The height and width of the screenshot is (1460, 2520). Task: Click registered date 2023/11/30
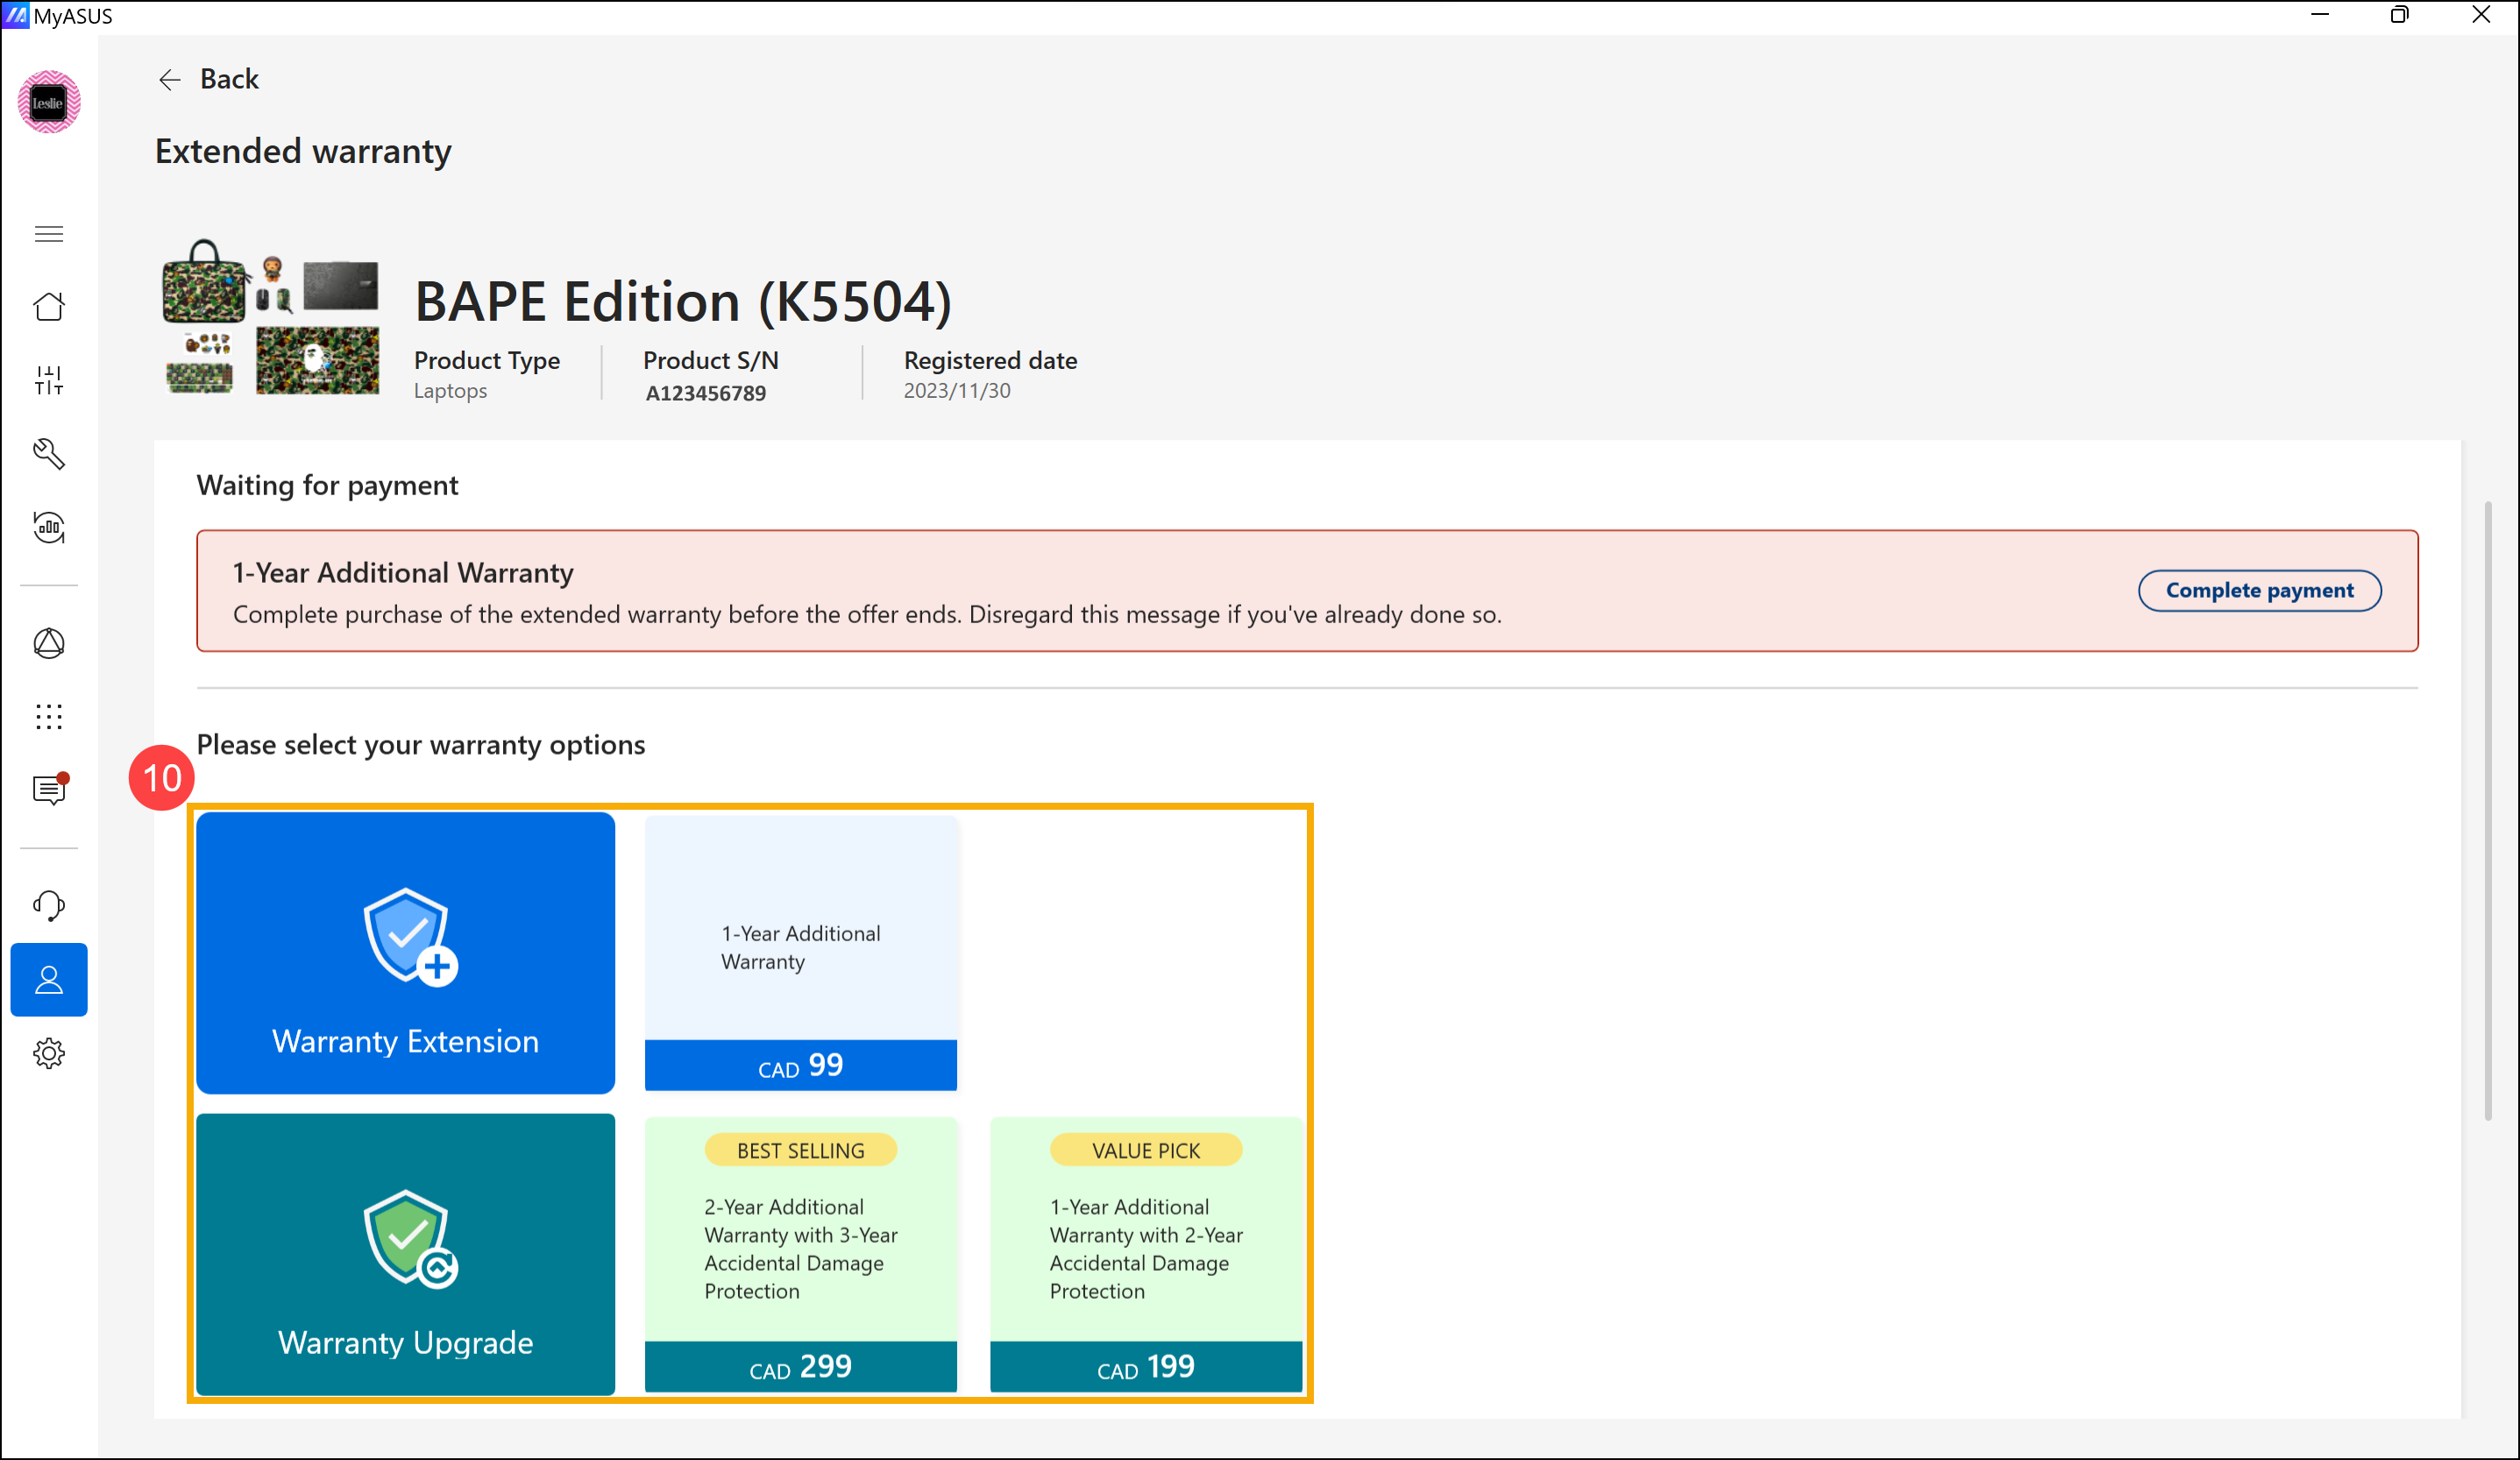(x=957, y=391)
